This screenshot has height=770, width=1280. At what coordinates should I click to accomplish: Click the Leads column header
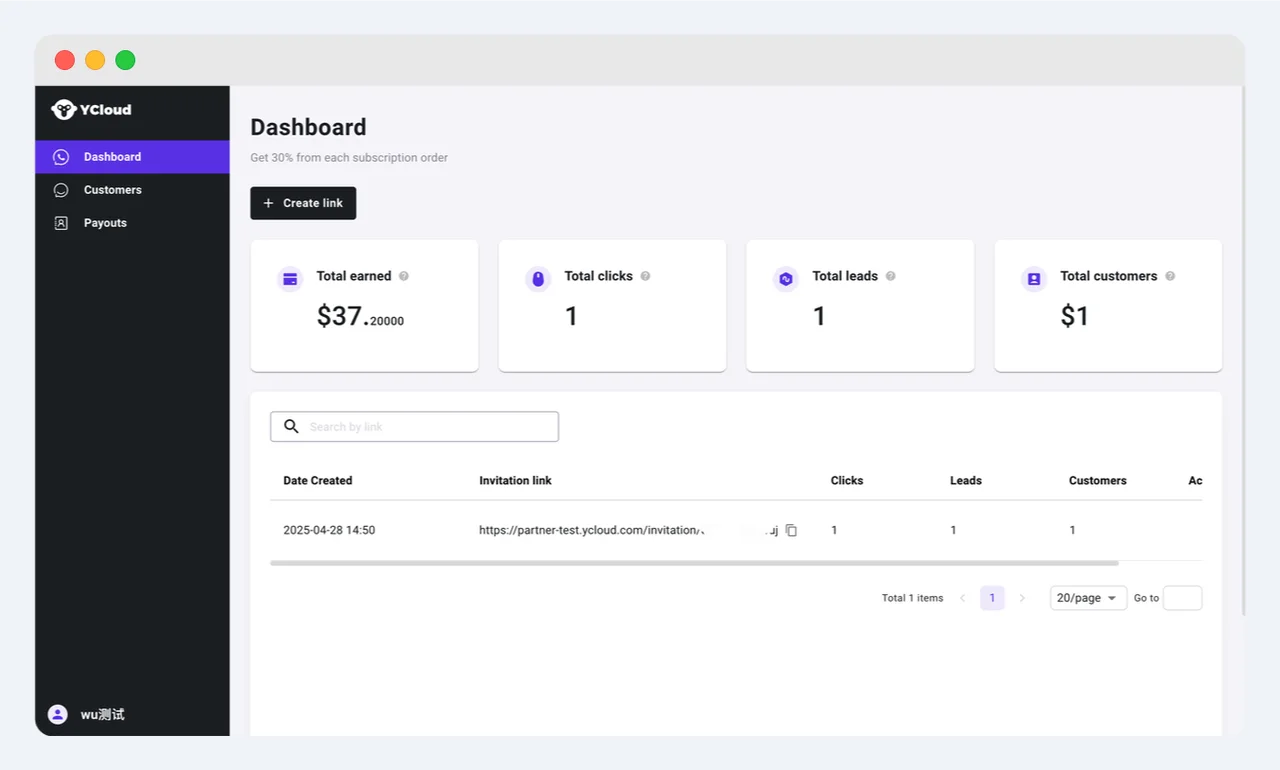pyautogui.click(x=966, y=481)
